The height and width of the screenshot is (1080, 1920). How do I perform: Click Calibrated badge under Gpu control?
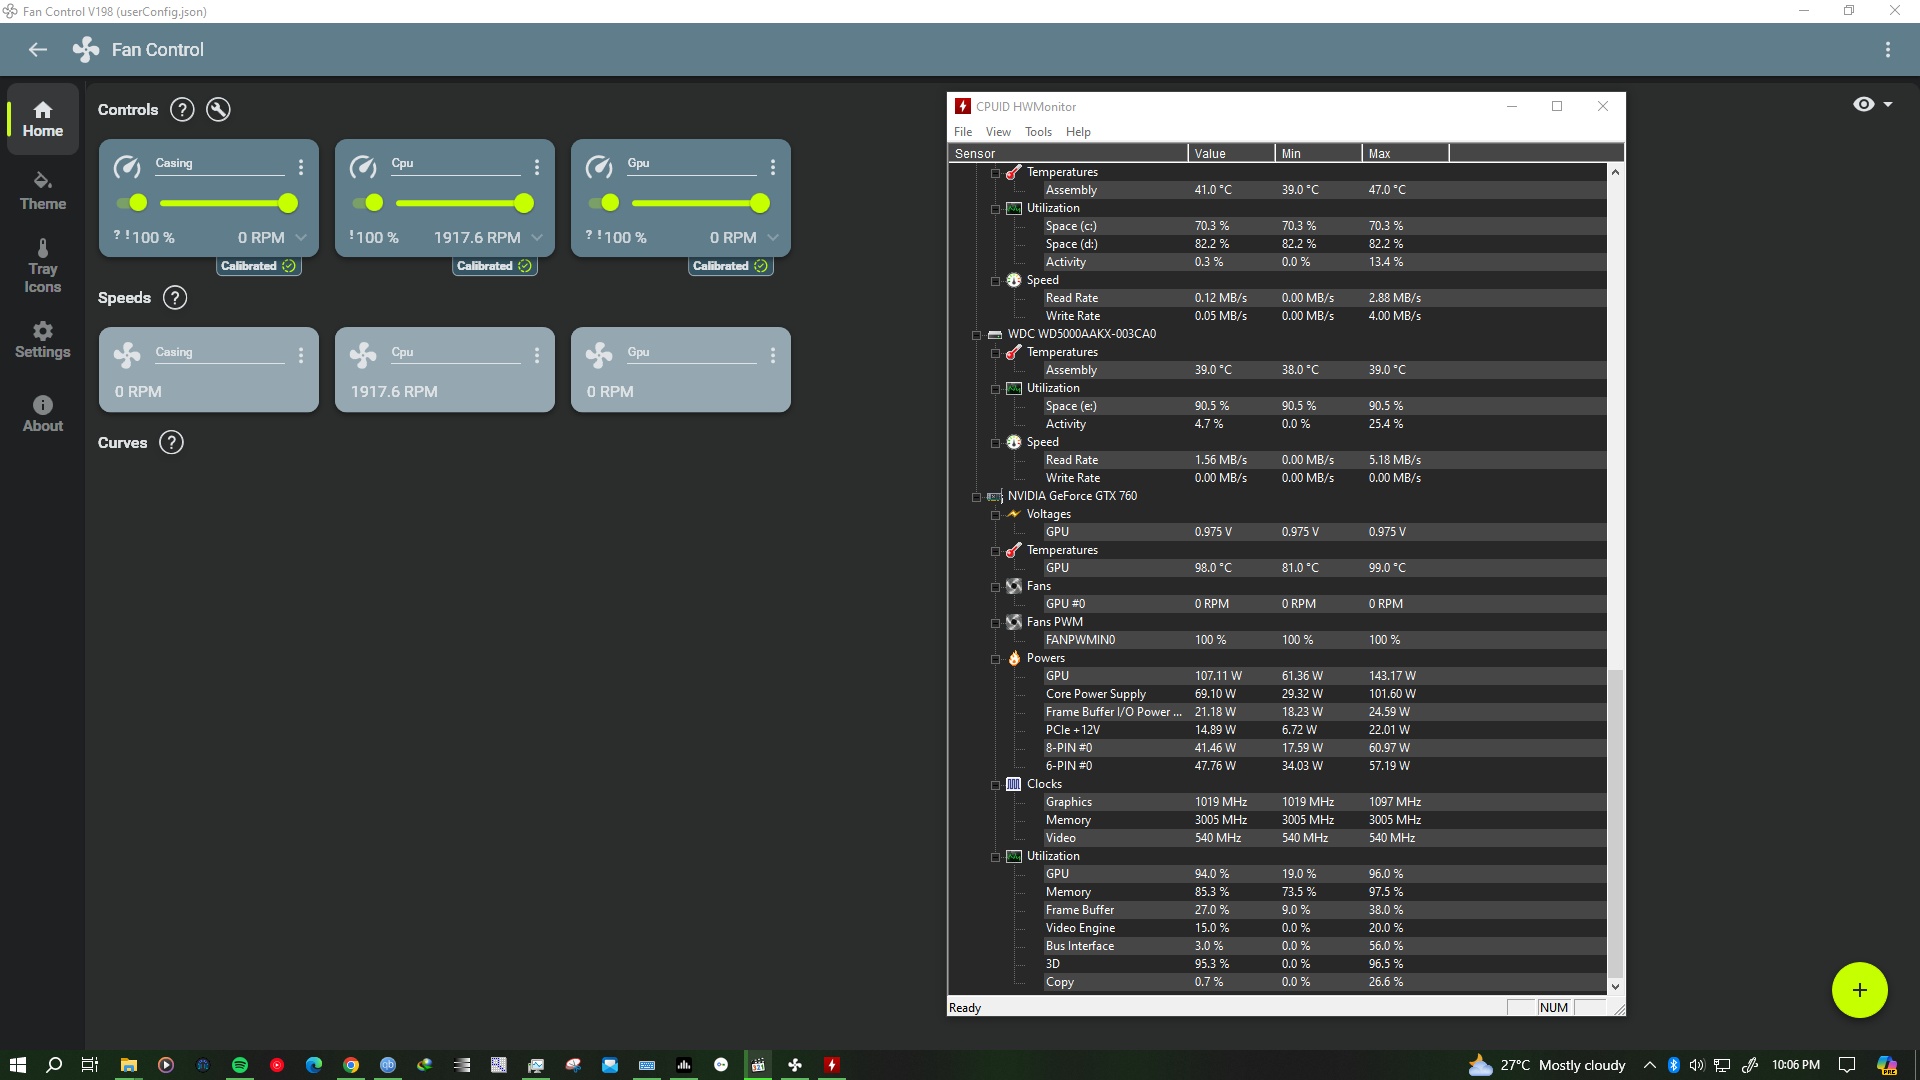click(x=730, y=266)
